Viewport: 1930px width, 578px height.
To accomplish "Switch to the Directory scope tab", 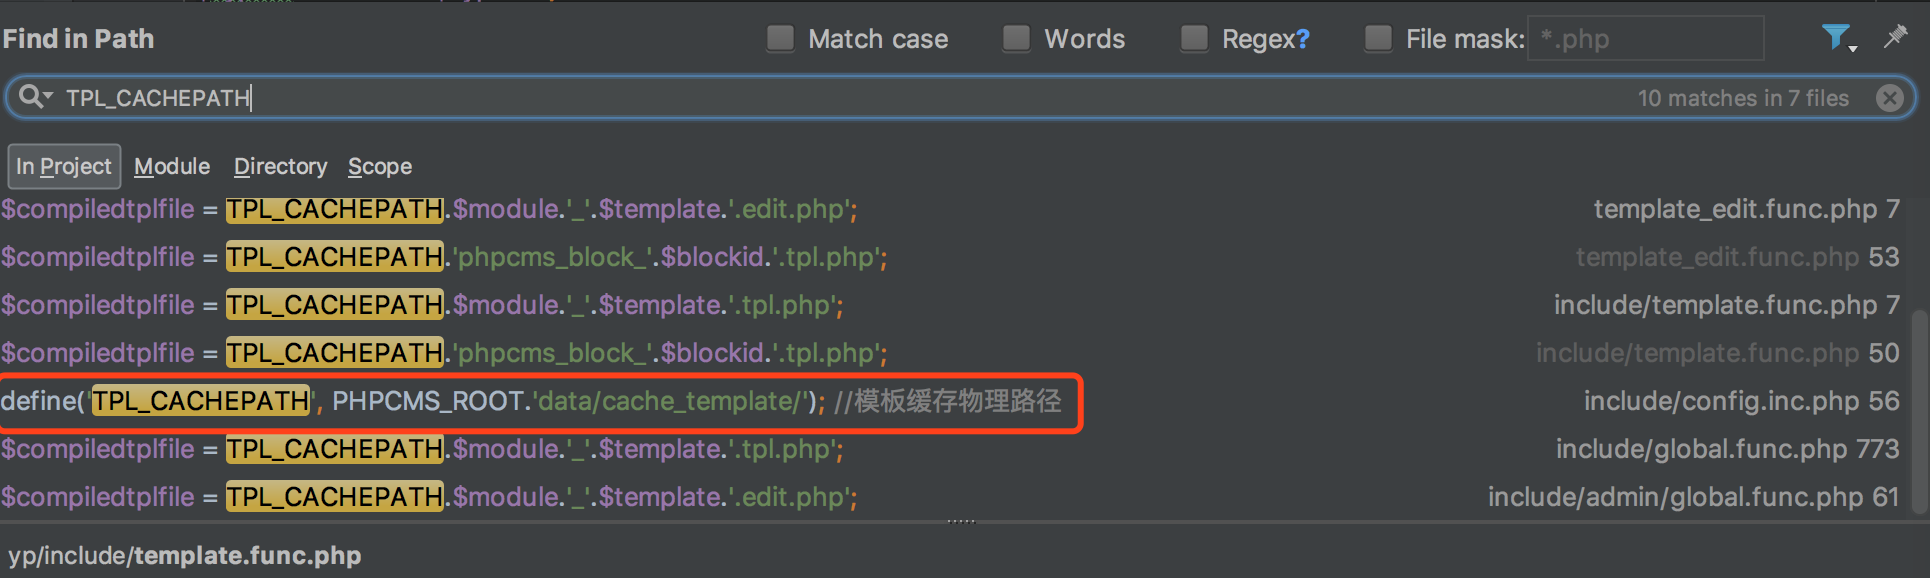I will click(280, 166).
